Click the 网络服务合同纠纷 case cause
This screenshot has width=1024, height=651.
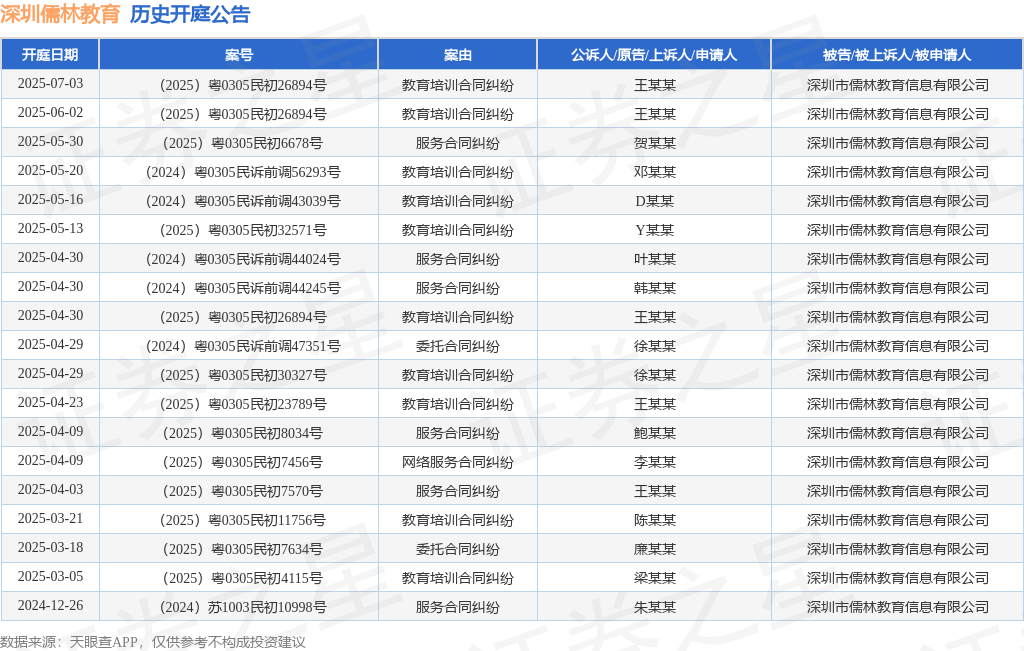click(457, 462)
